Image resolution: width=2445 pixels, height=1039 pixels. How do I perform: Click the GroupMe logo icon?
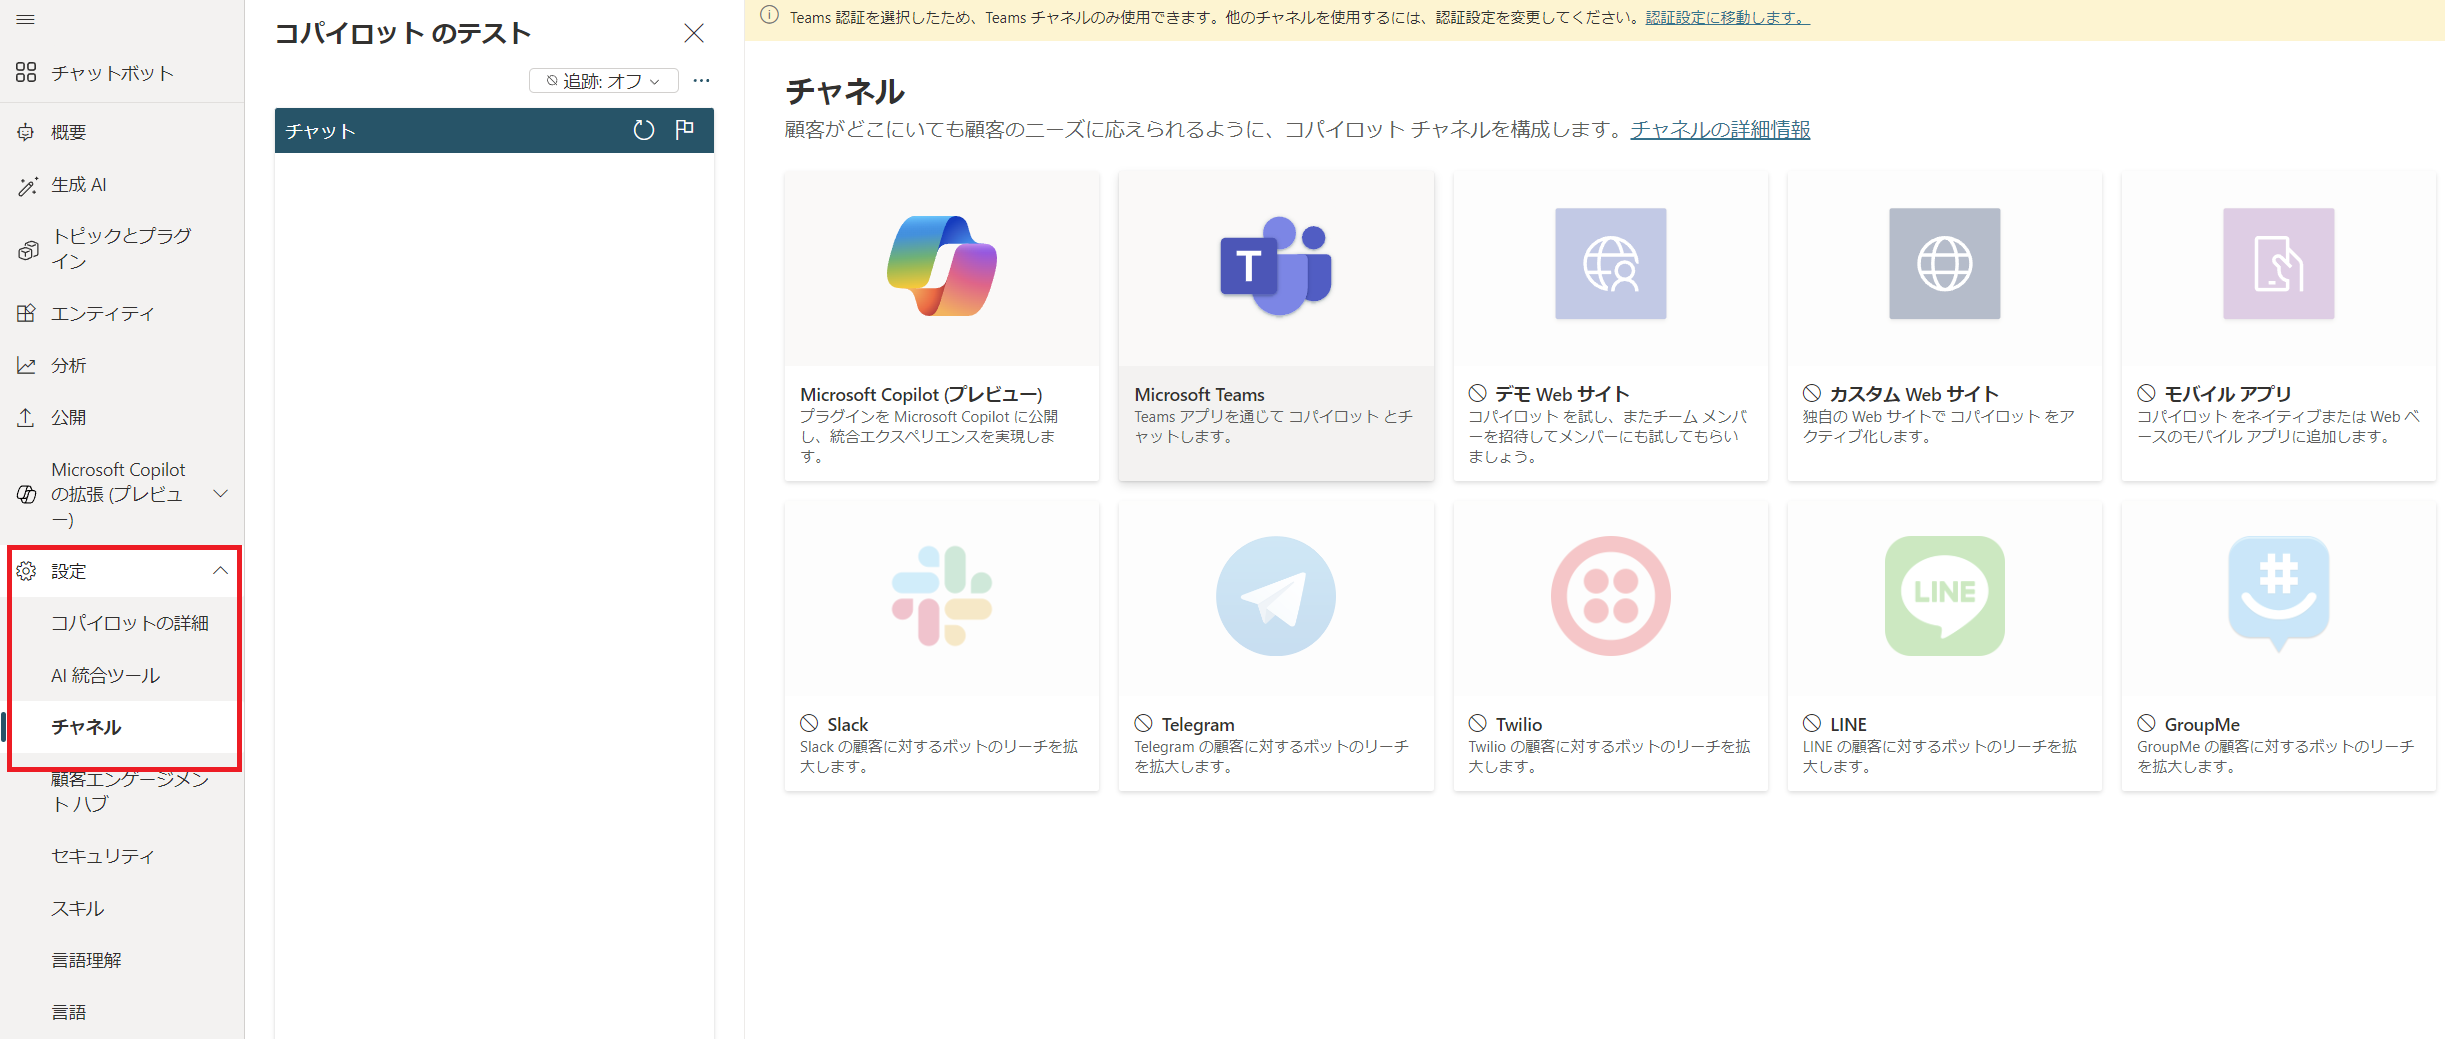pos(2278,594)
